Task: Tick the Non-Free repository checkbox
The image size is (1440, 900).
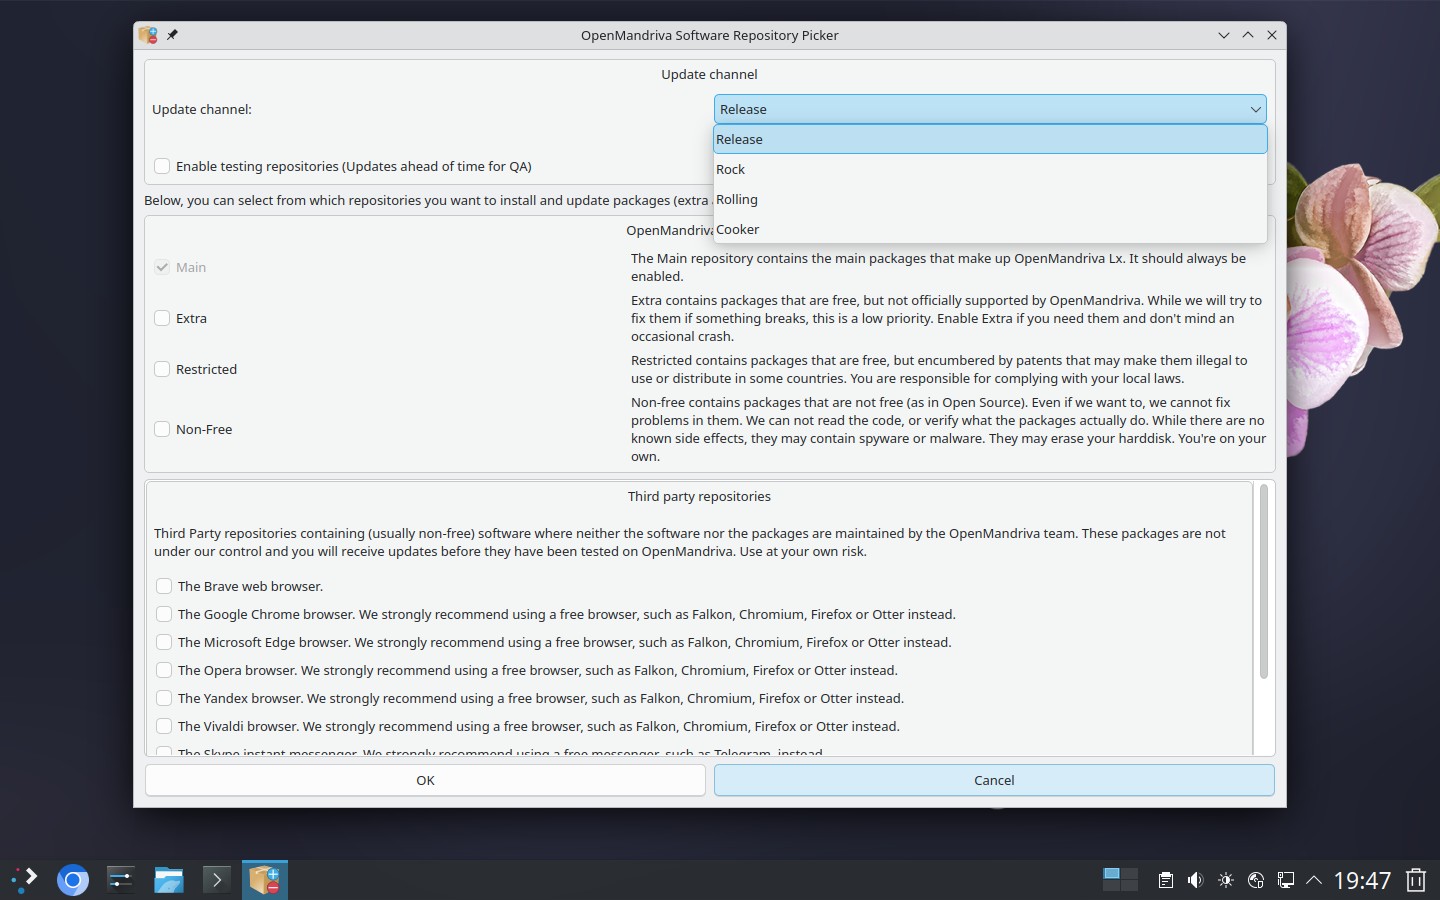Action: [162, 429]
